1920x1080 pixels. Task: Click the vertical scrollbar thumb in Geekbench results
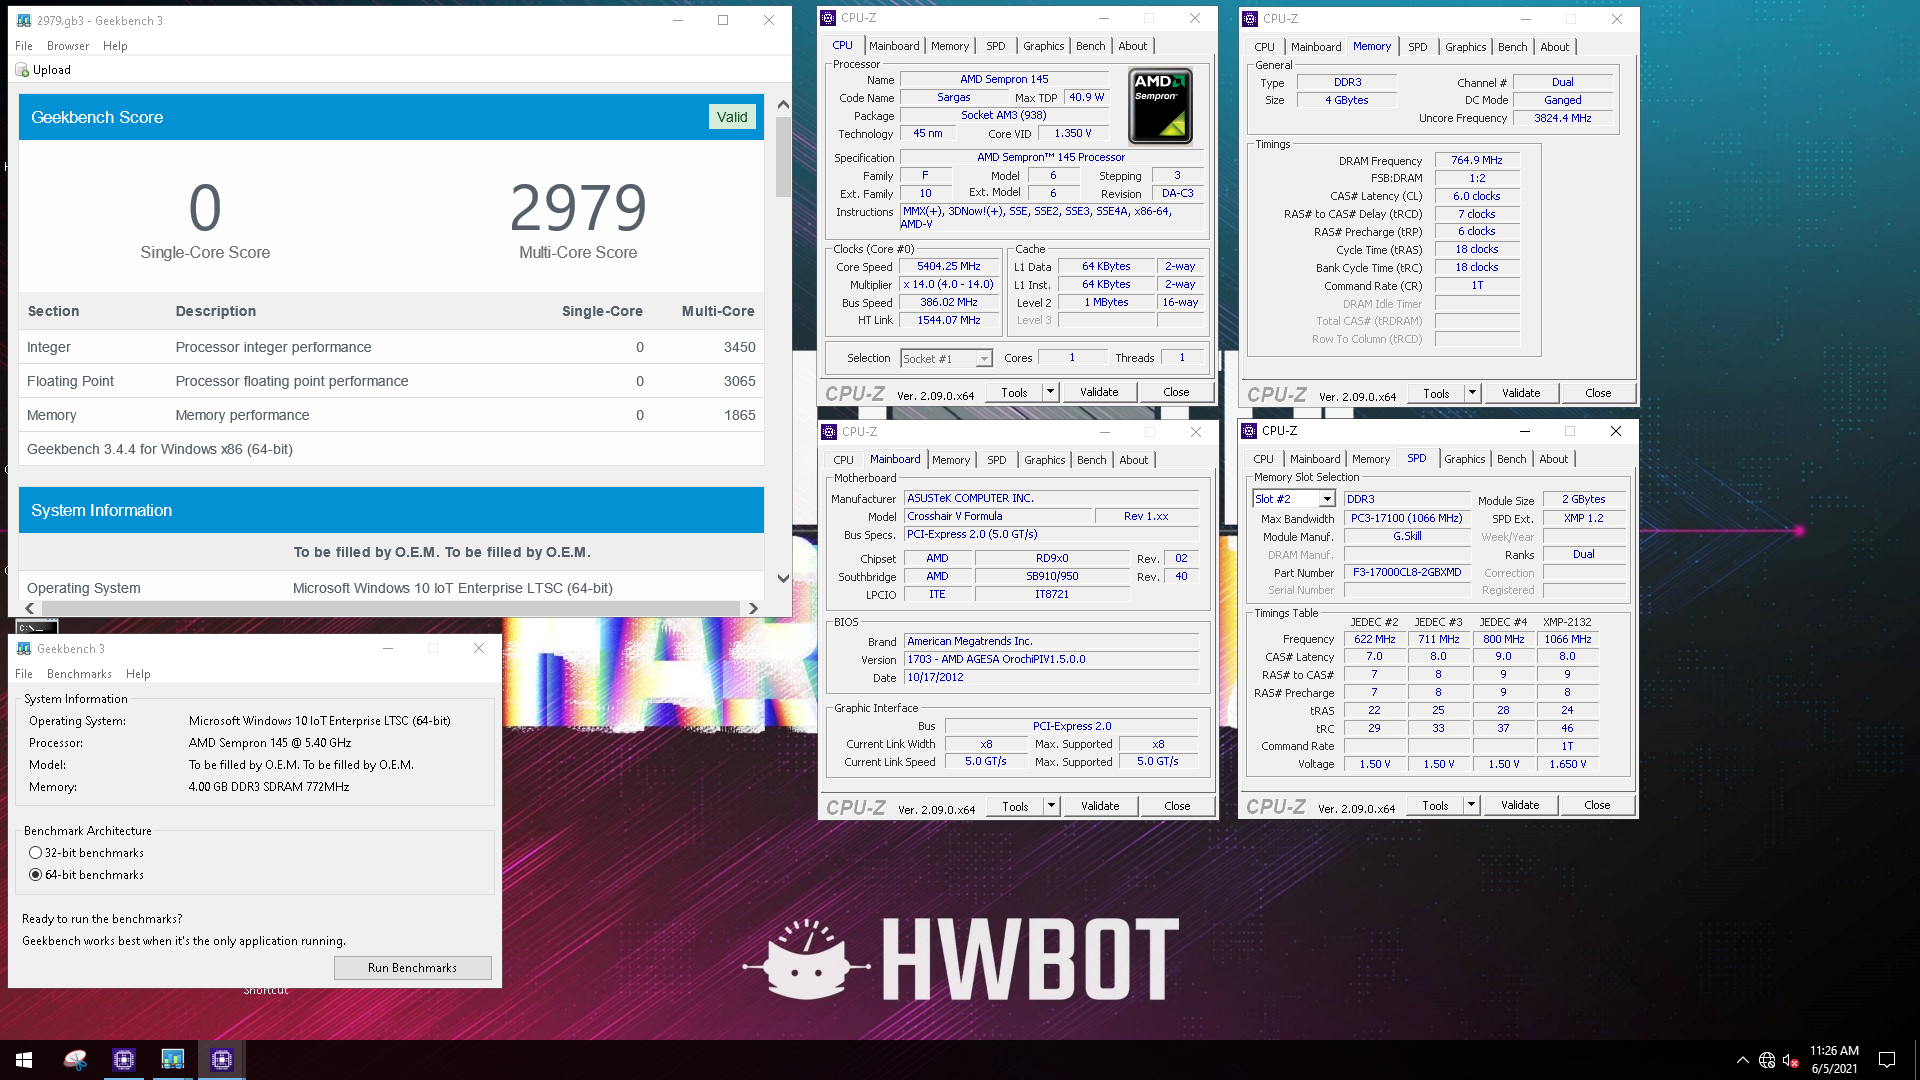click(783, 157)
